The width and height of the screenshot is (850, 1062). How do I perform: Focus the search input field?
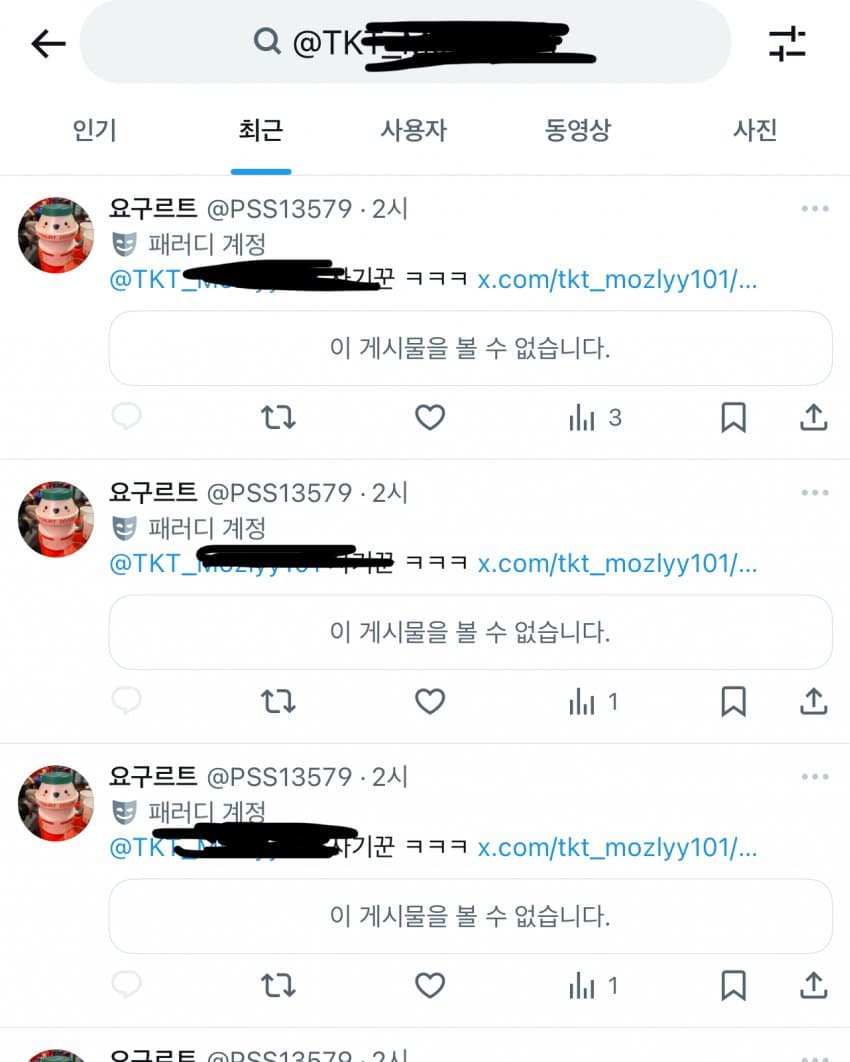pos(405,42)
